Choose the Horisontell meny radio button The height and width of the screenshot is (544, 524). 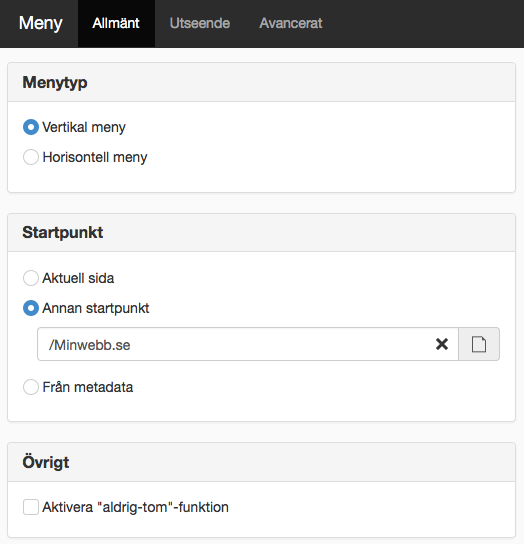[31, 157]
